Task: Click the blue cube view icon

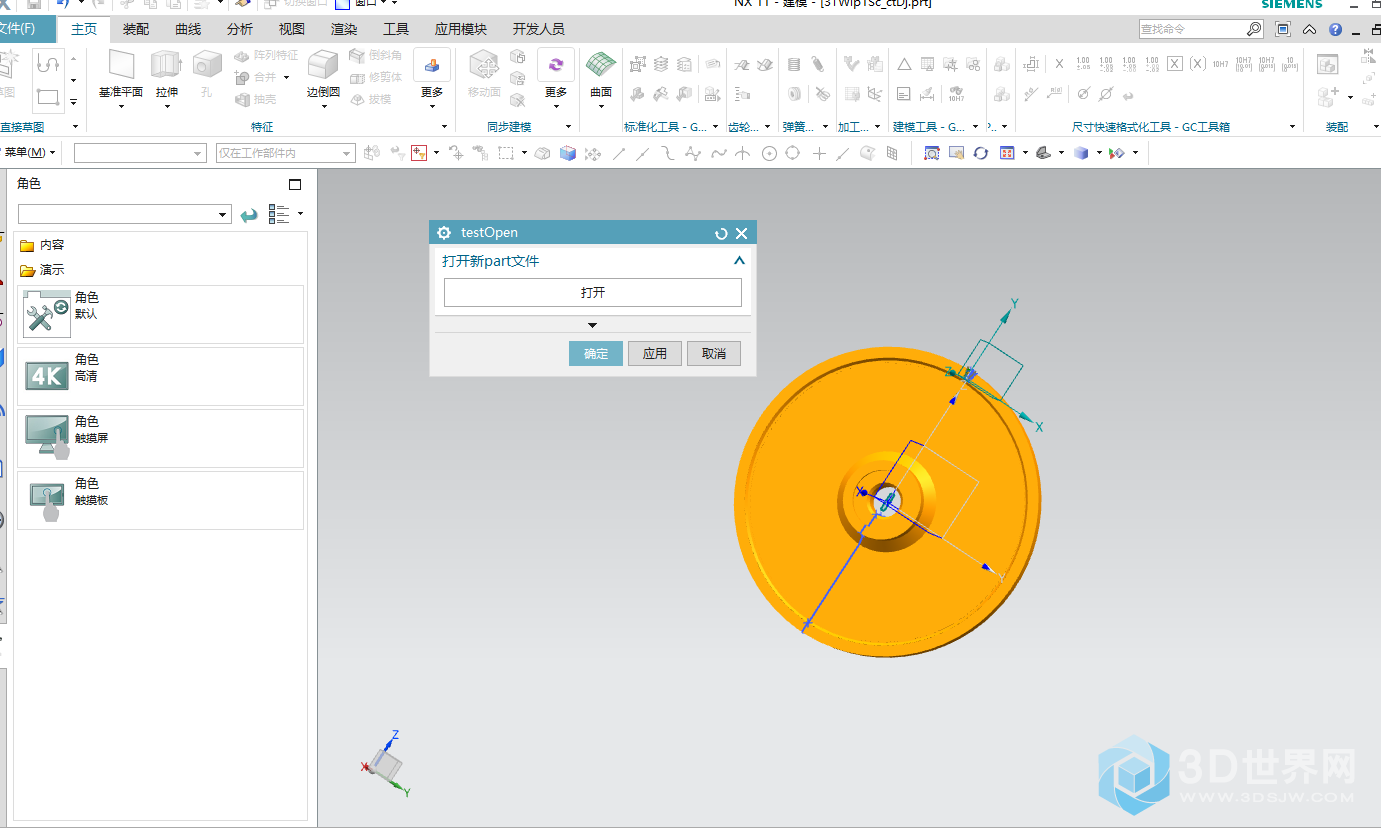Action: [568, 153]
